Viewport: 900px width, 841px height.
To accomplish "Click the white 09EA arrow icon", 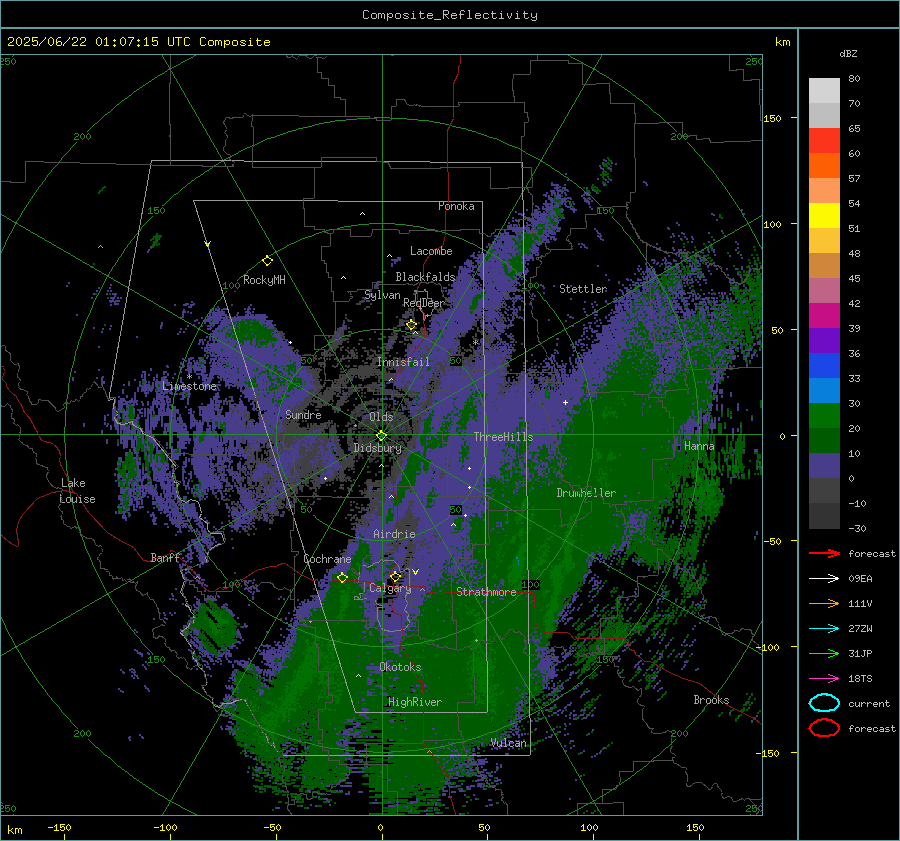I will coord(824,579).
